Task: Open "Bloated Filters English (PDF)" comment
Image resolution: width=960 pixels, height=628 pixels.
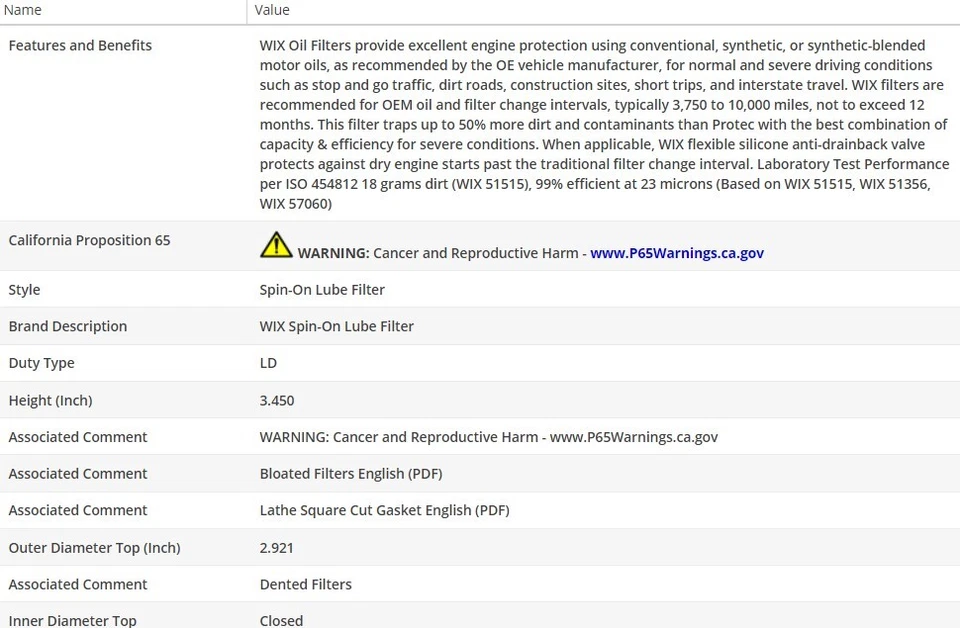Action: pos(350,474)
